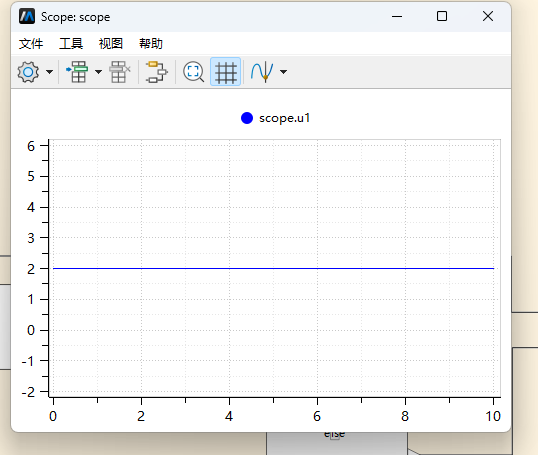Click the blue signal line in plot
This screenshot has width=538, height=455.
(x=273, y=268)
